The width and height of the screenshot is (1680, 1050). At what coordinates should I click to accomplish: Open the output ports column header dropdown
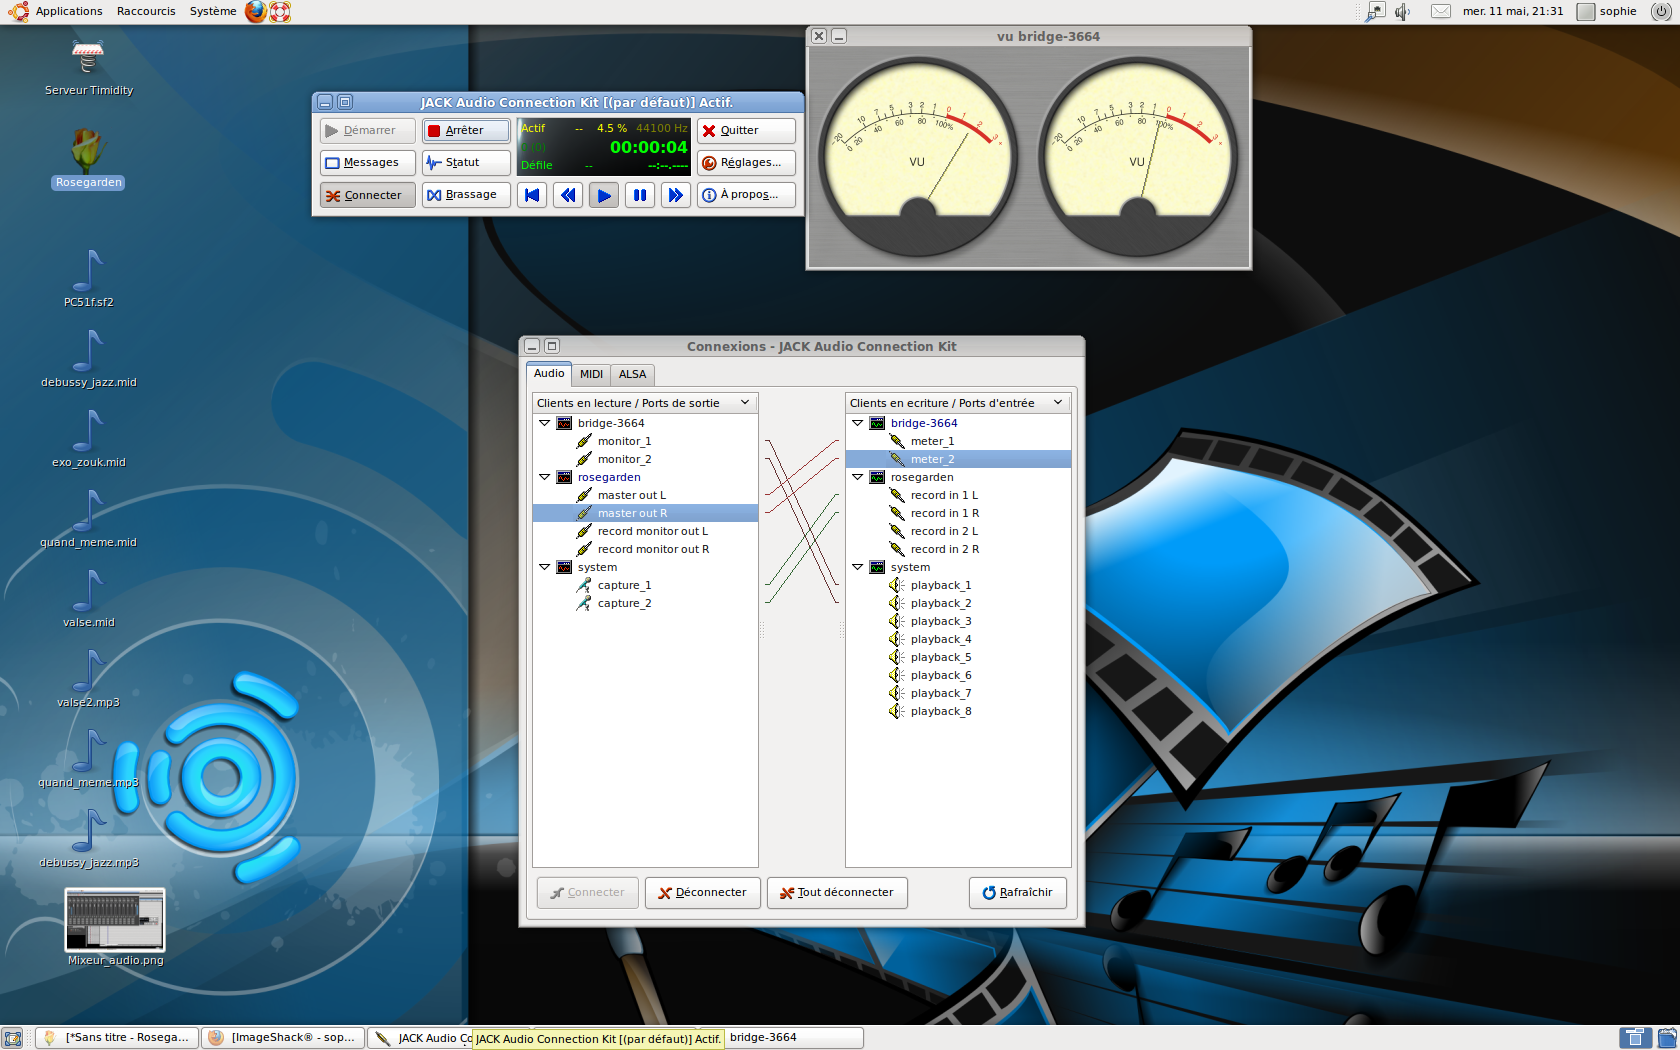(x=745, y=403)
